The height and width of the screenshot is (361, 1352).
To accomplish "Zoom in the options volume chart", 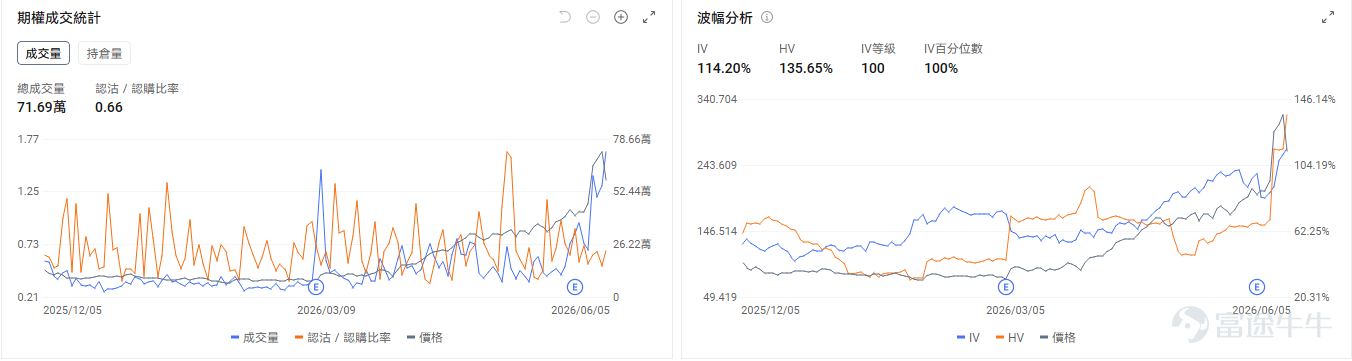I will tap(621, 17).
